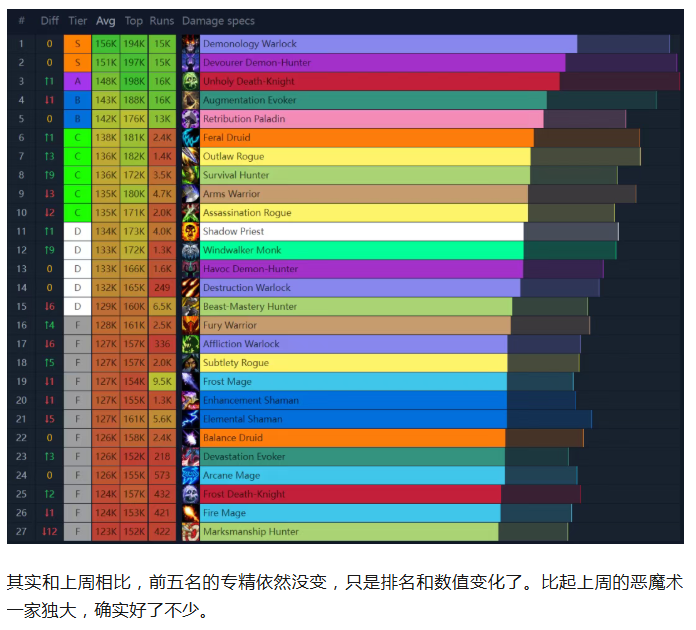Click the Augmentation Evoker spec icon
The image size is (696, 630).
[x=190, y=100]
